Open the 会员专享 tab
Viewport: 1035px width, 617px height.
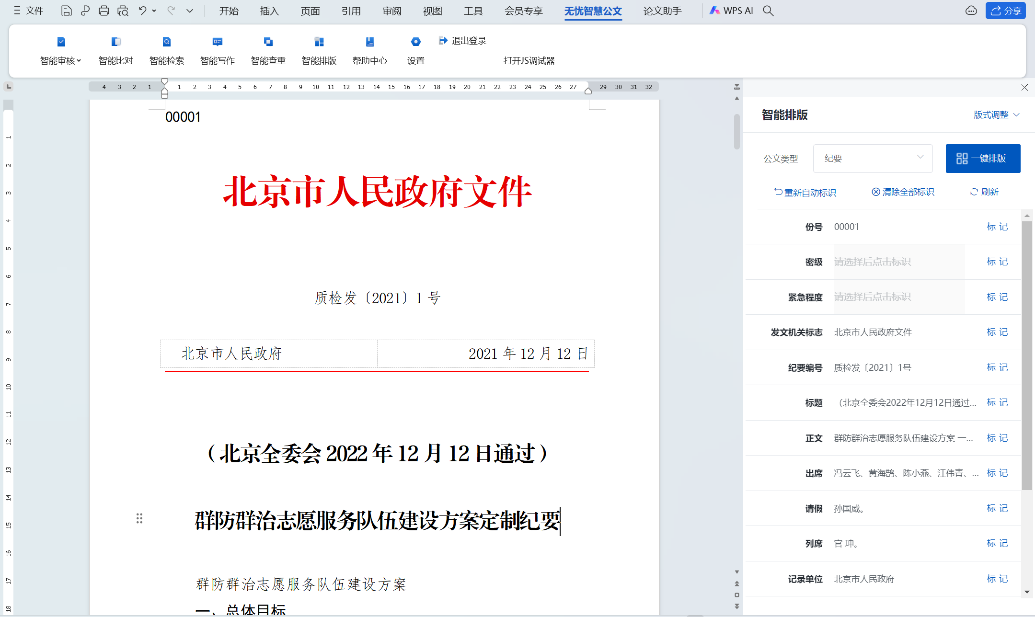click(523, 11)
